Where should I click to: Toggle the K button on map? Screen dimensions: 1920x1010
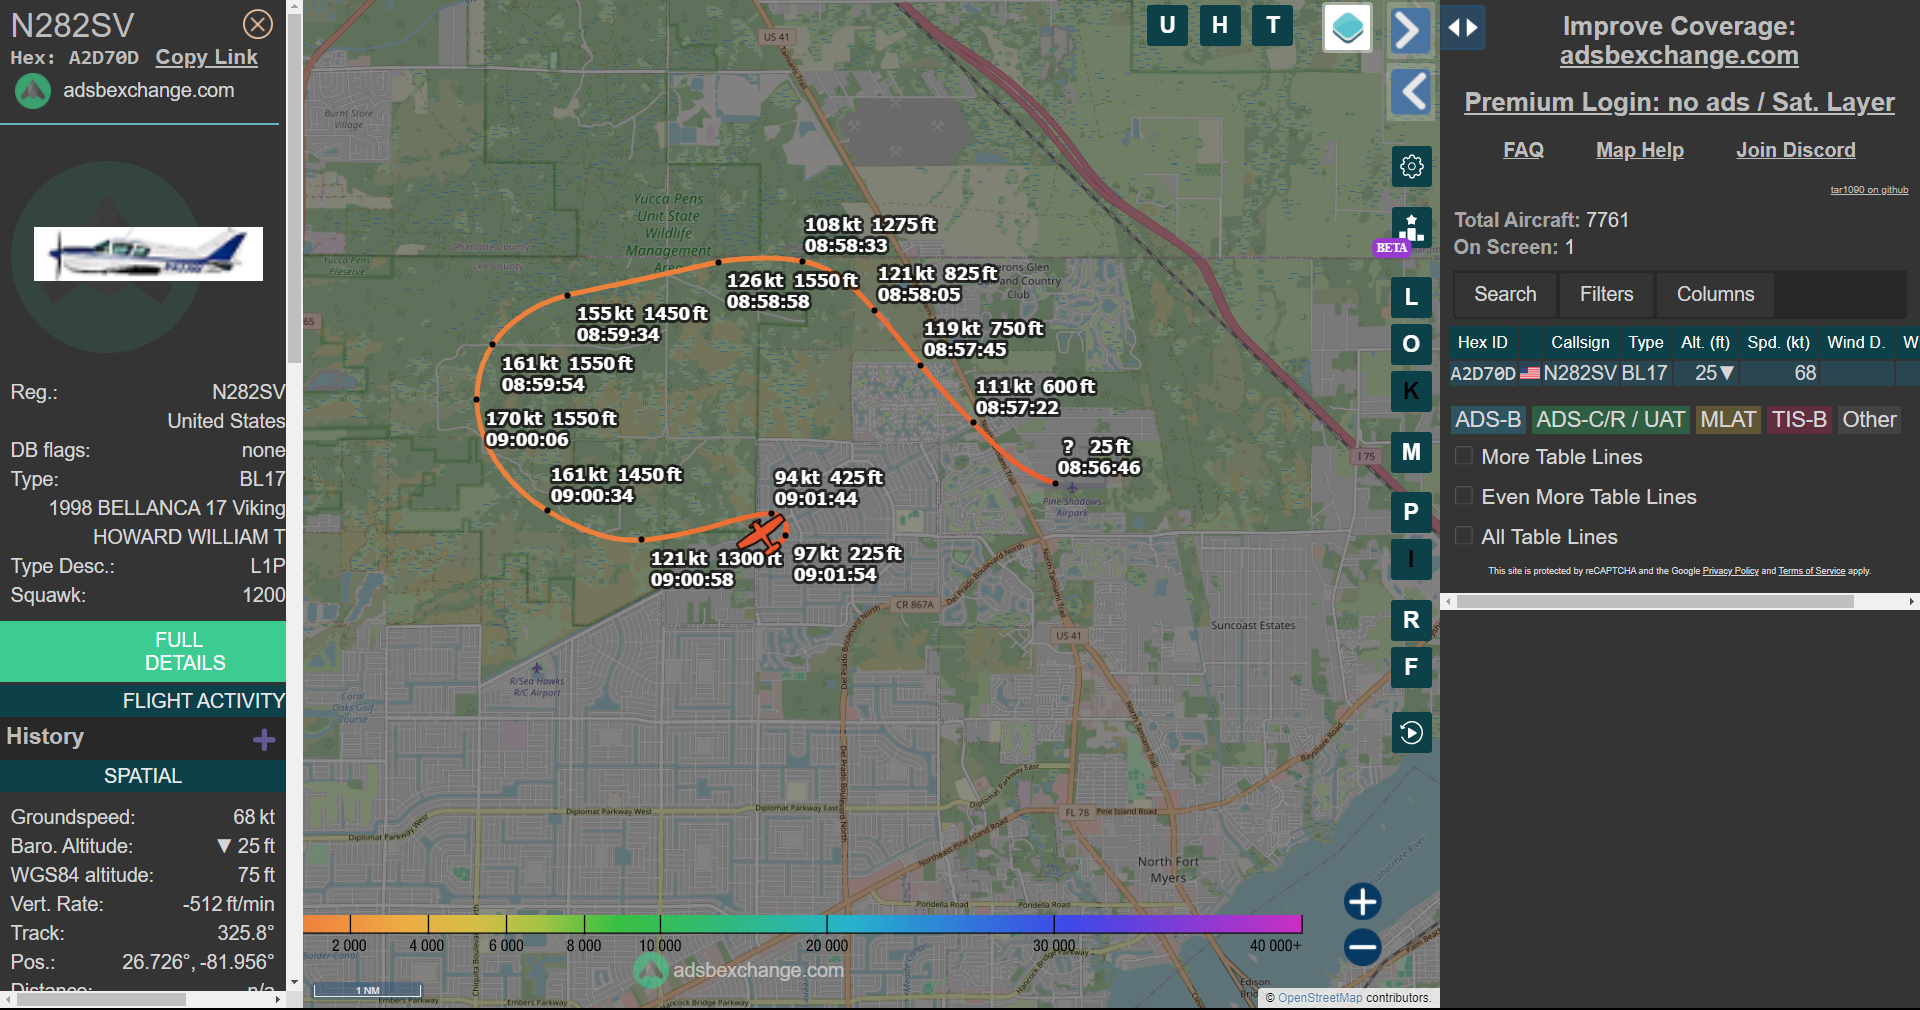[1411, 391]
